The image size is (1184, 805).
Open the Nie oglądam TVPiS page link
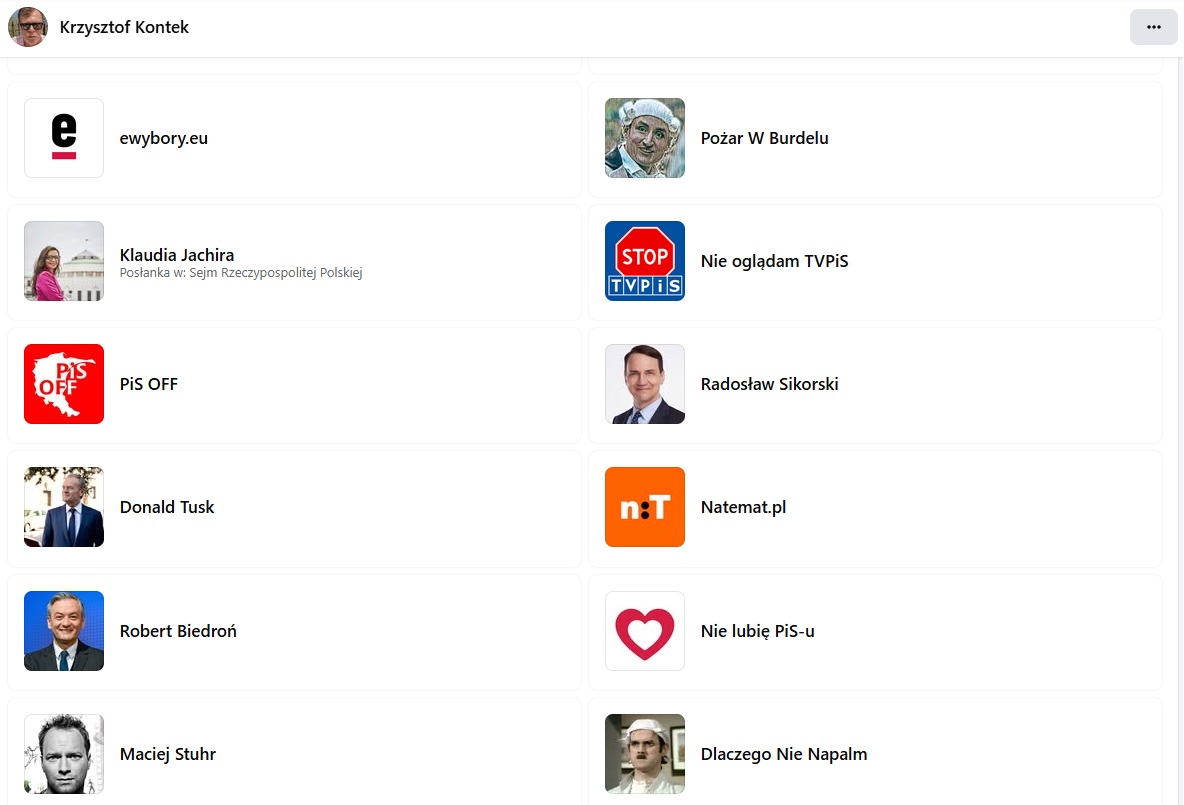[x=774, y=261]
